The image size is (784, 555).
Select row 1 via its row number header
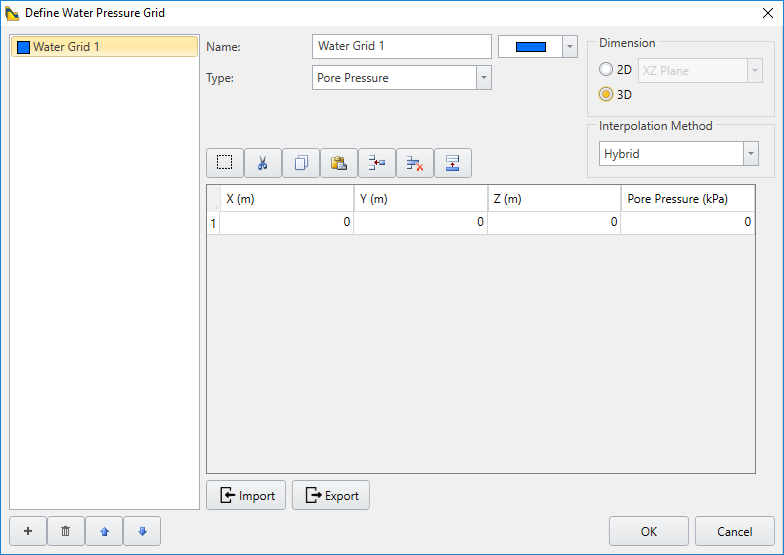coord(214,222)
